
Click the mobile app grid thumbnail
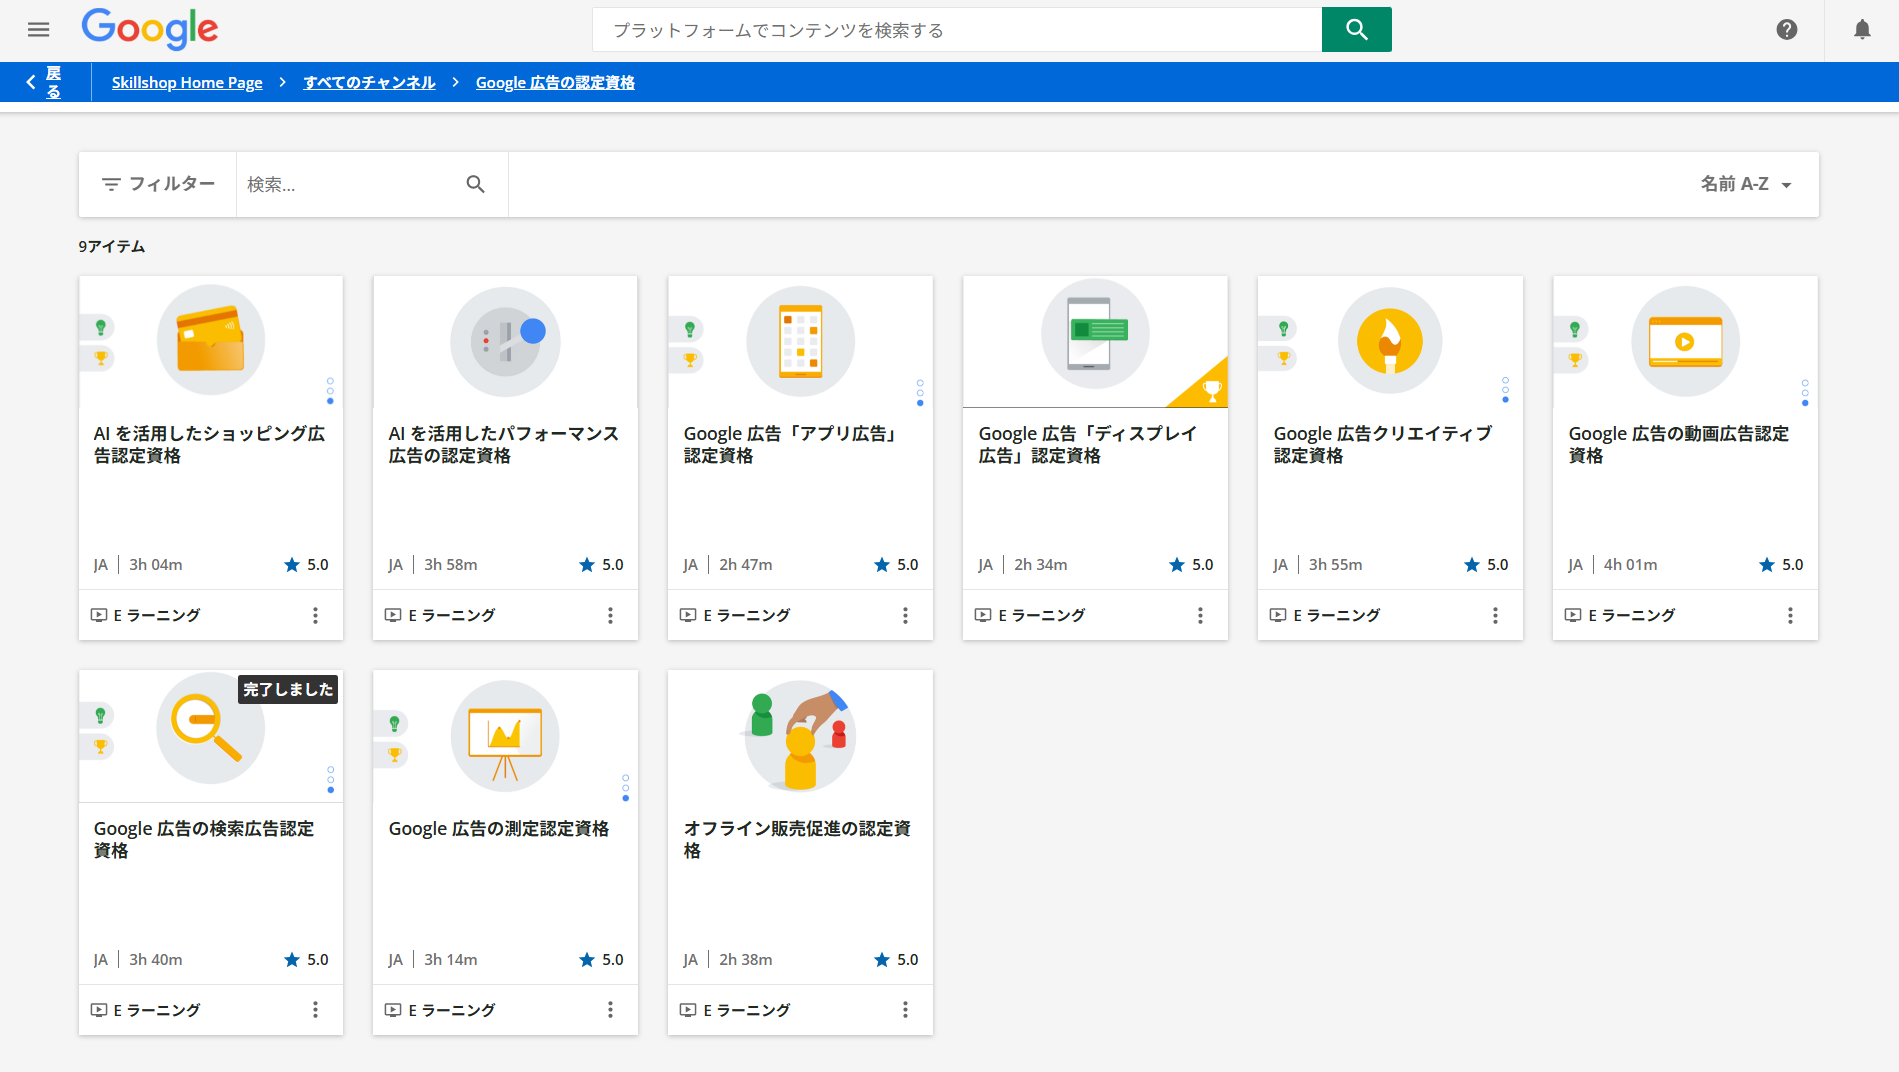point(800,342)
